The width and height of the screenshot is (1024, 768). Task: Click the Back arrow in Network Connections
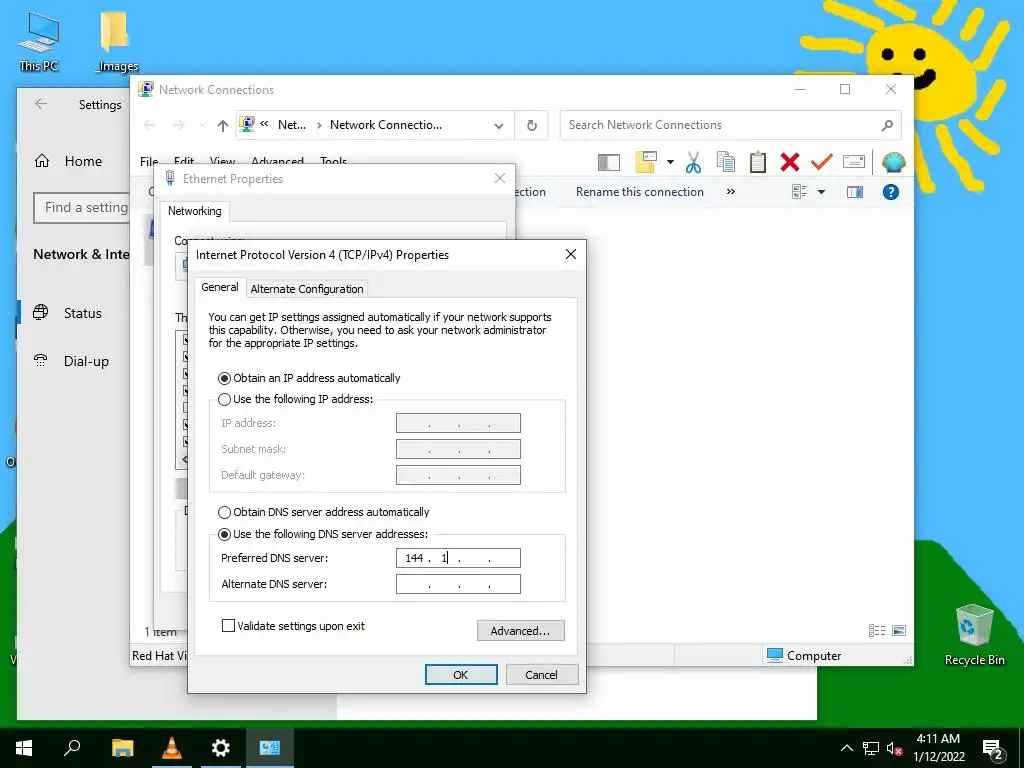[x=149, y=125]
